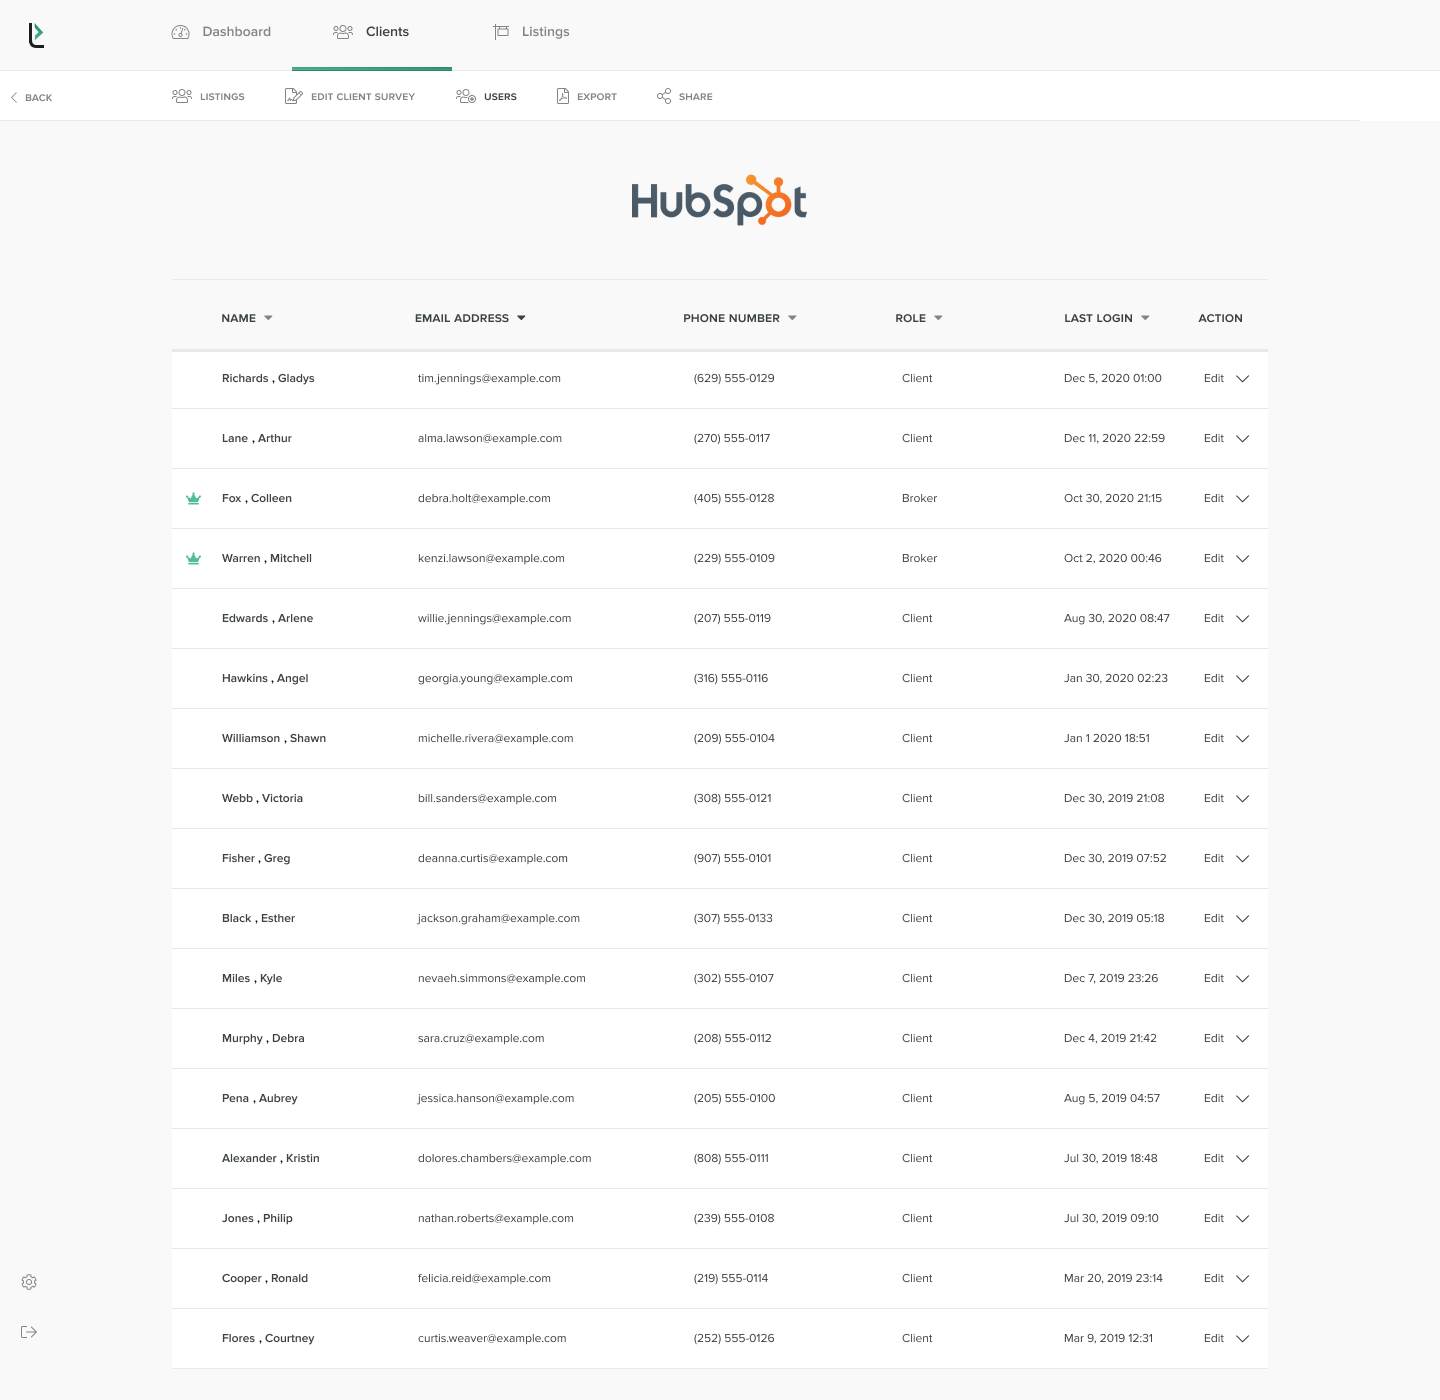This screenshot has height=1400, width=1440.
Task: Open settings via sidebar gear icon
Action: (x=29, y=1282)
